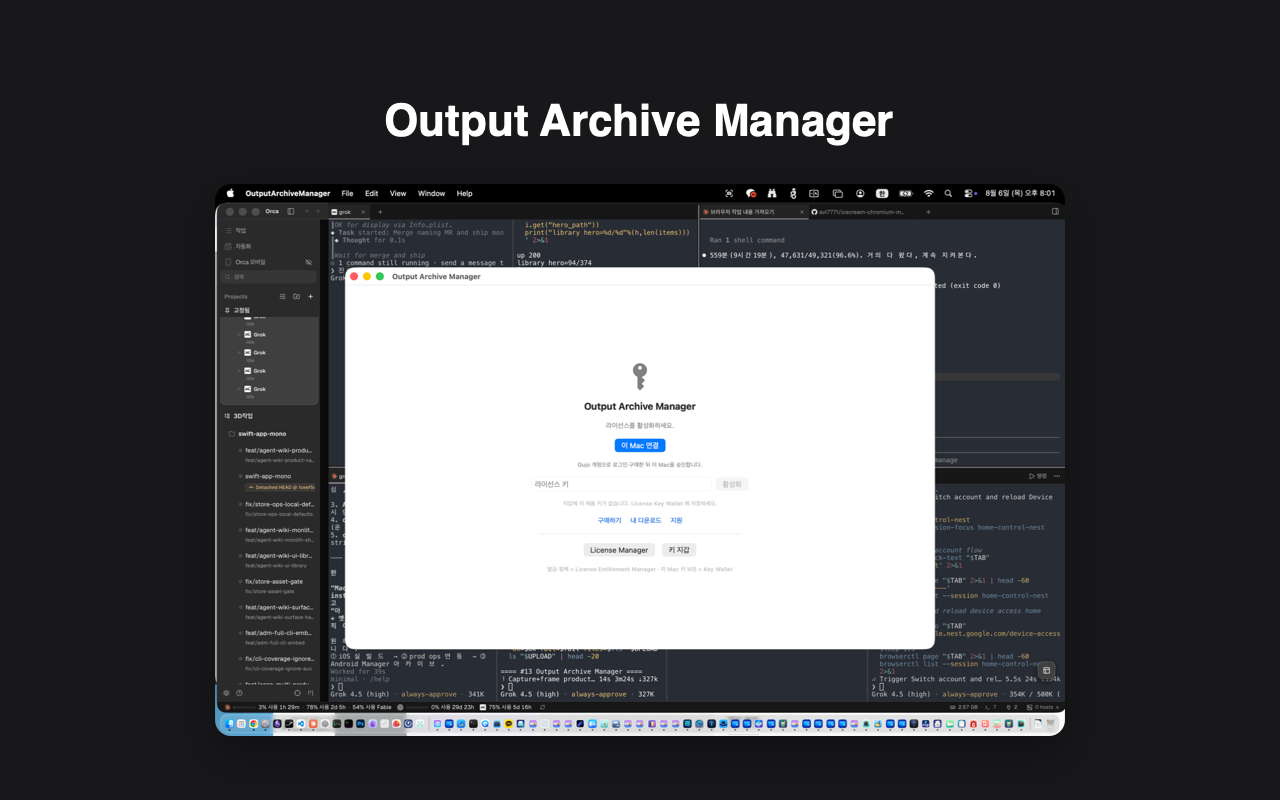The width and height of the screenshot is (1280, 800).
Task: Click the 키 지갑 button
Action: [679, 550]
